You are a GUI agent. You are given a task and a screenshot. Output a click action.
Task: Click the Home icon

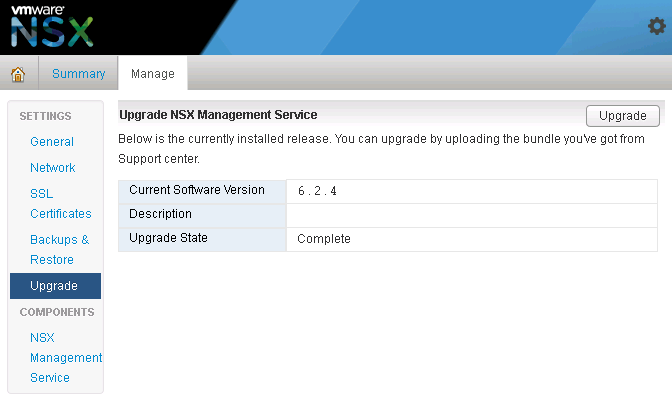pos(18,75)
